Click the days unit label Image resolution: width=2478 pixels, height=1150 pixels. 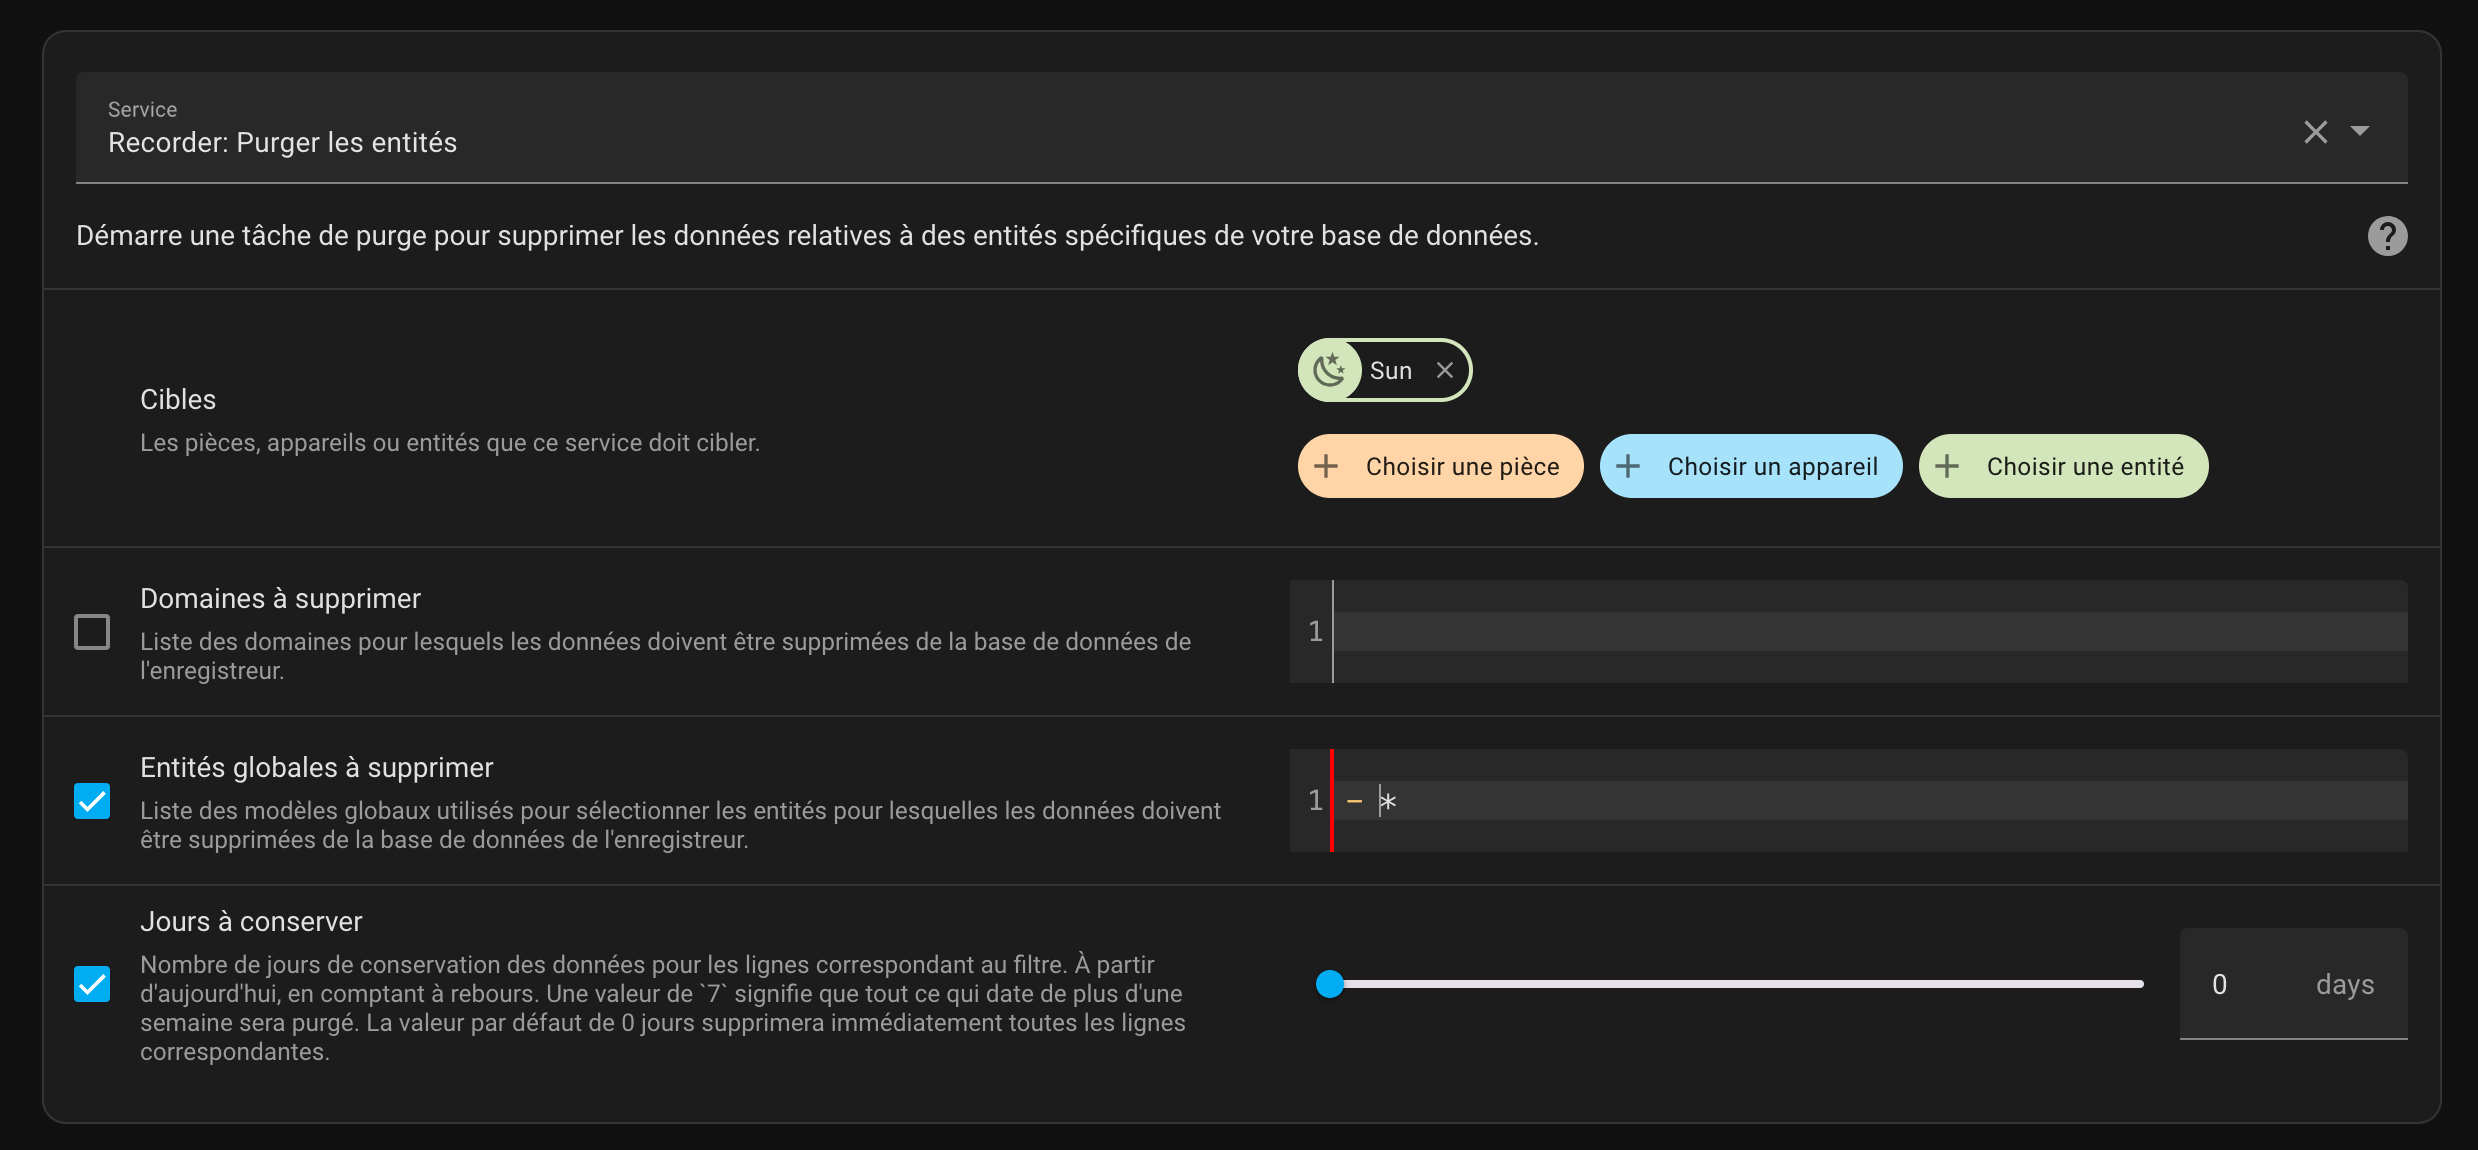click(2344, 985)
